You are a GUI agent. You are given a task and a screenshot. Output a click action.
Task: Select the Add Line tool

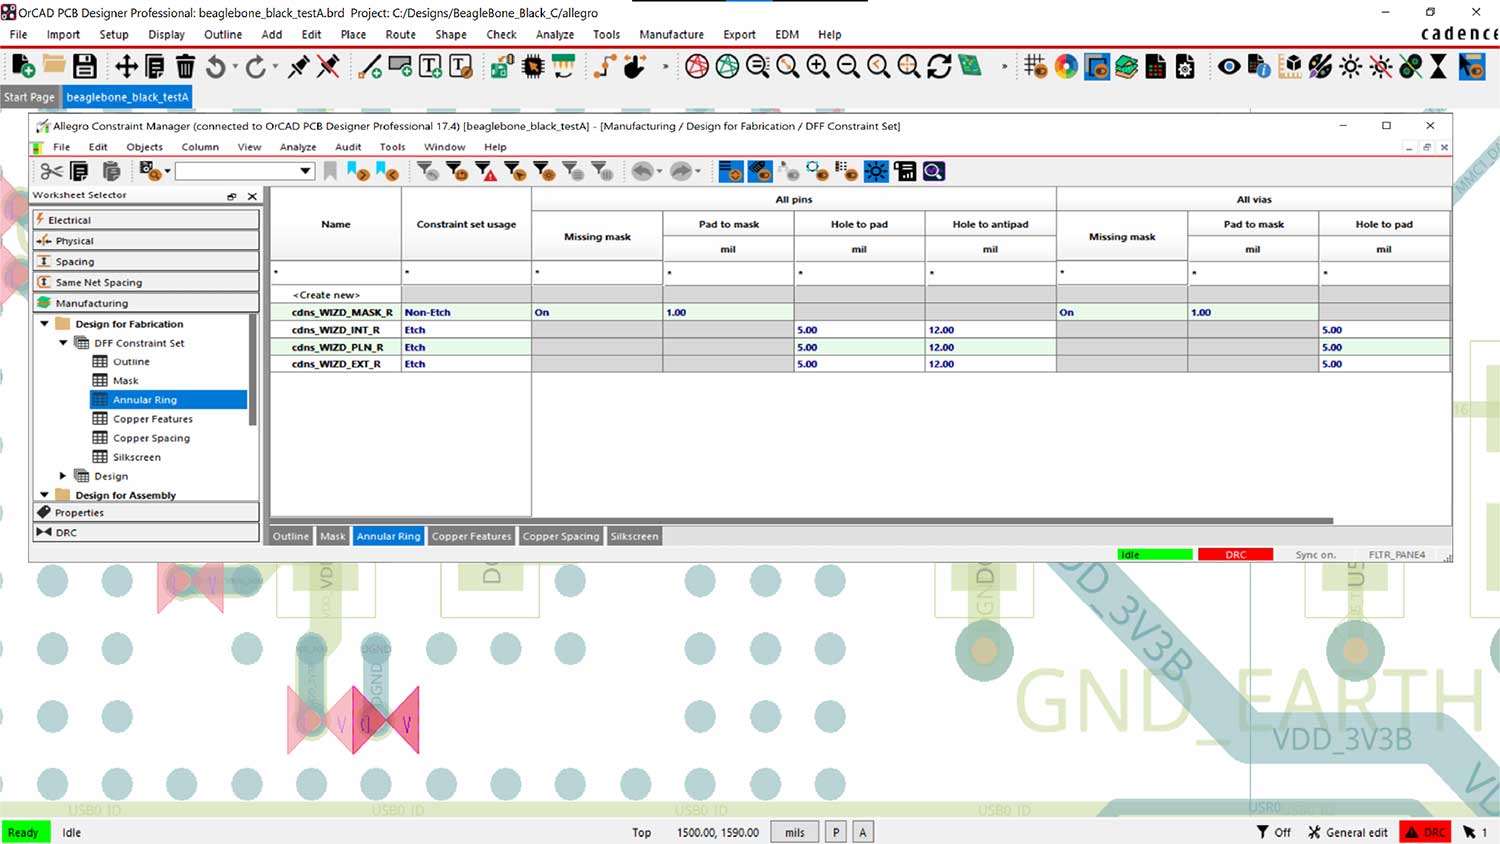(370, 66)
